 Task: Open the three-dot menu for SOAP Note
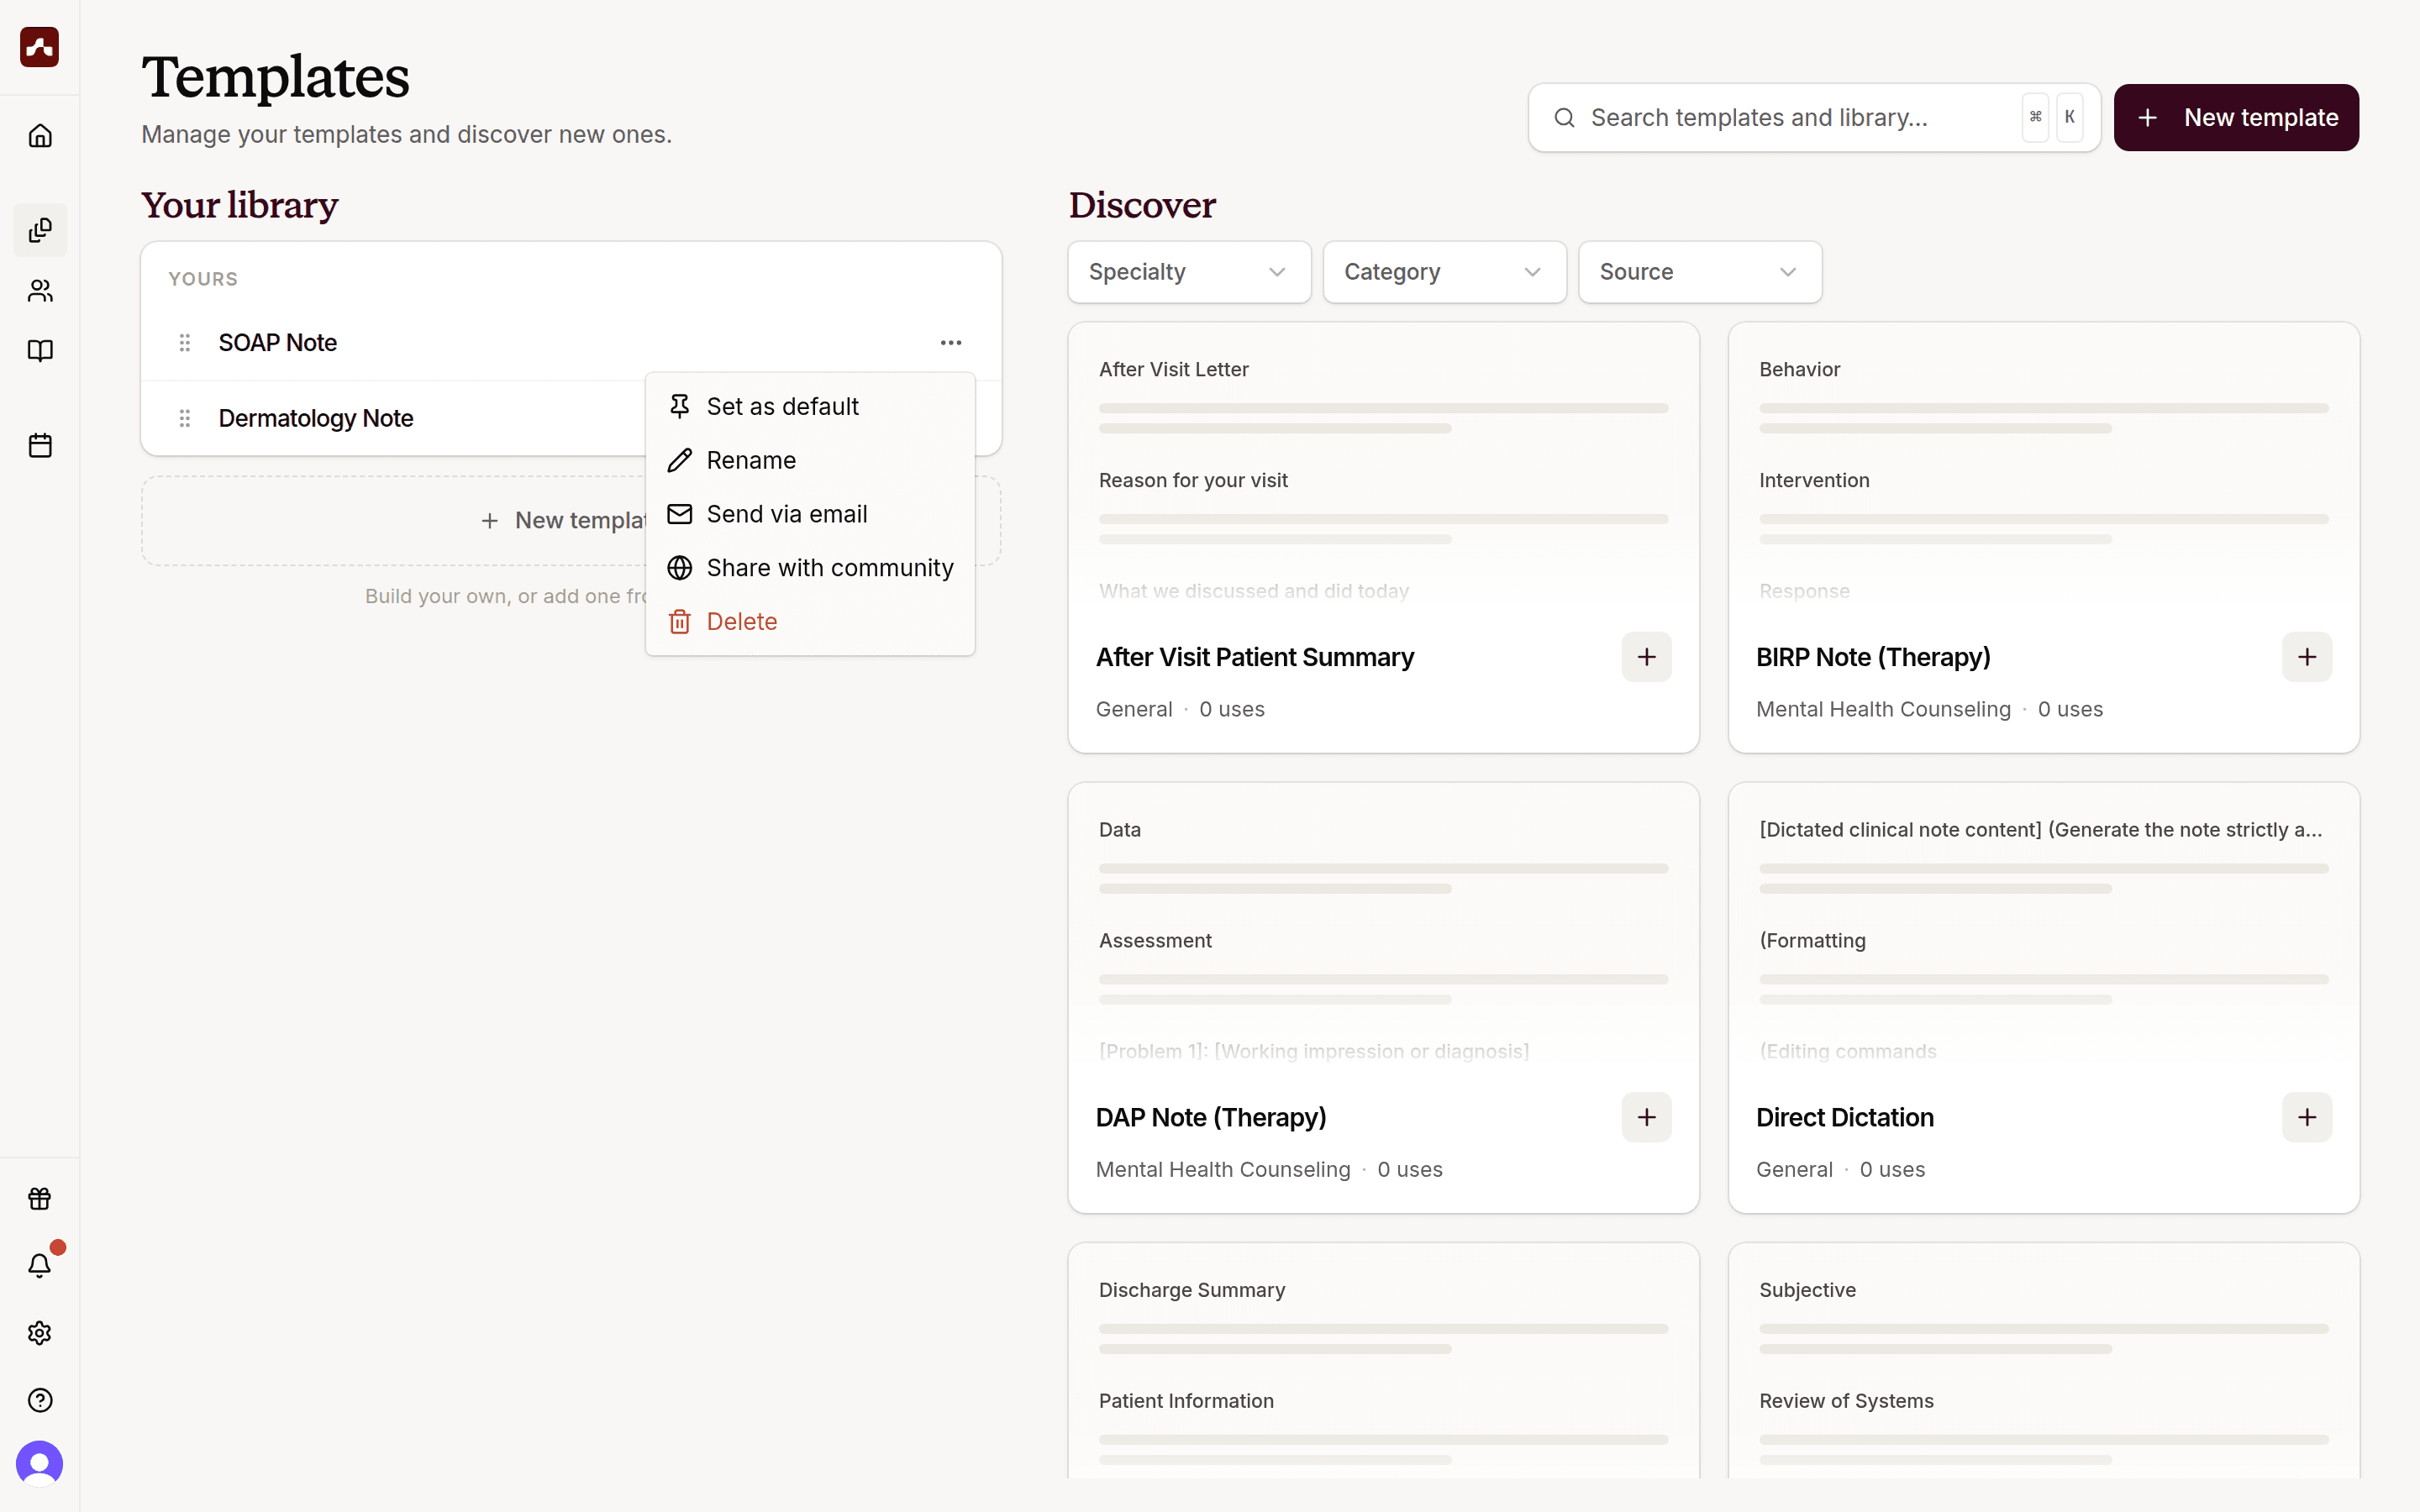point(951,343)
